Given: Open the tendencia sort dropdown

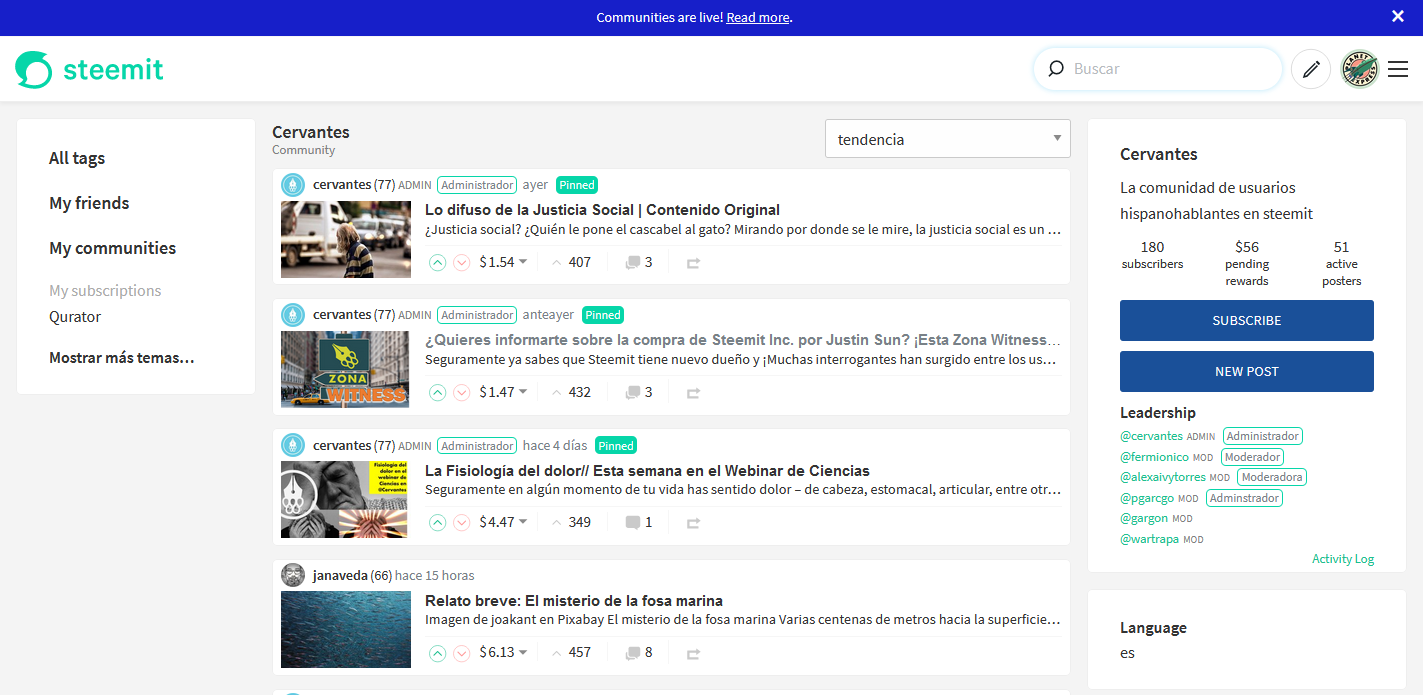Looking at the screenshot, I should [947, 139].
